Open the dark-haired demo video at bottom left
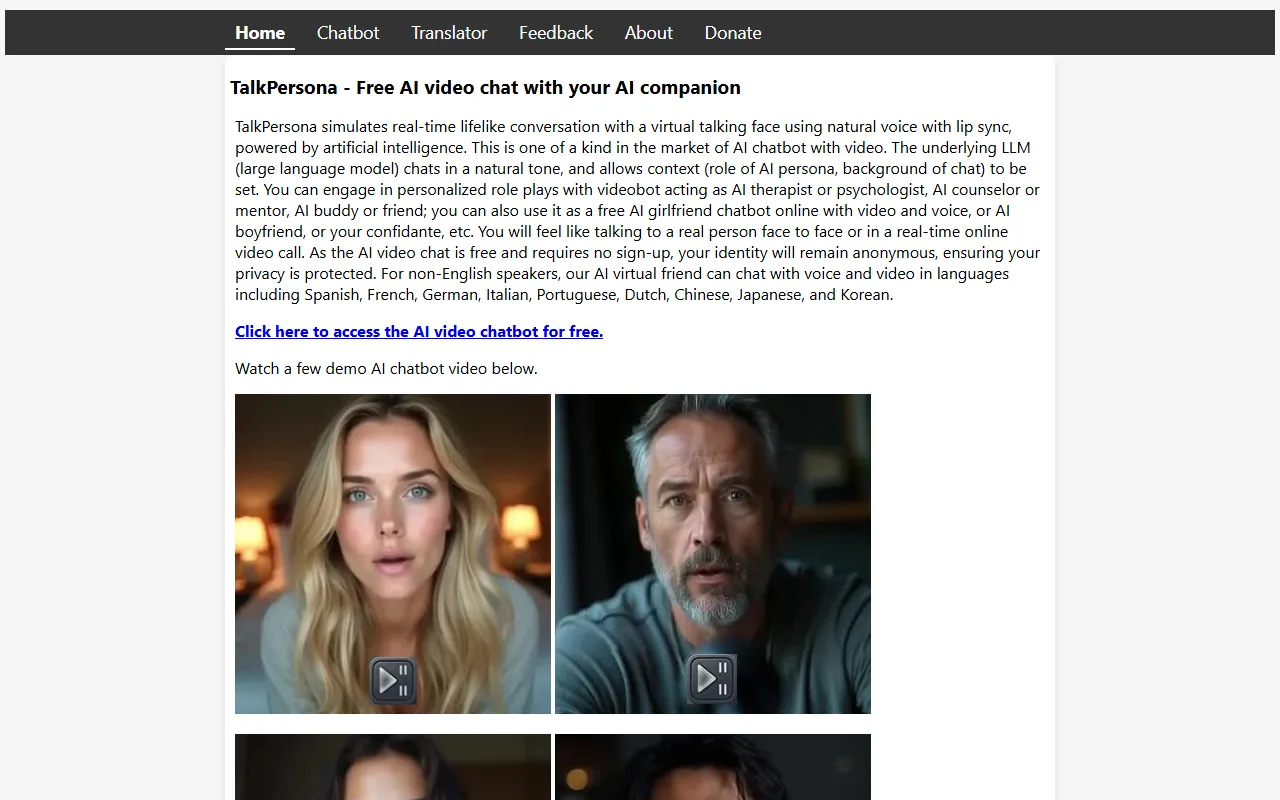 [393, 767]
